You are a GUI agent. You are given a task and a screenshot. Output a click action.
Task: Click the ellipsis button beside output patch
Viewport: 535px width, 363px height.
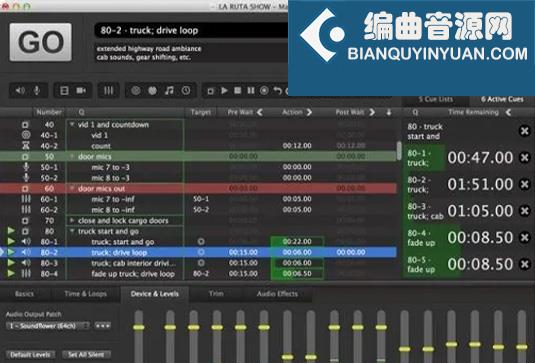click(103, 326)
